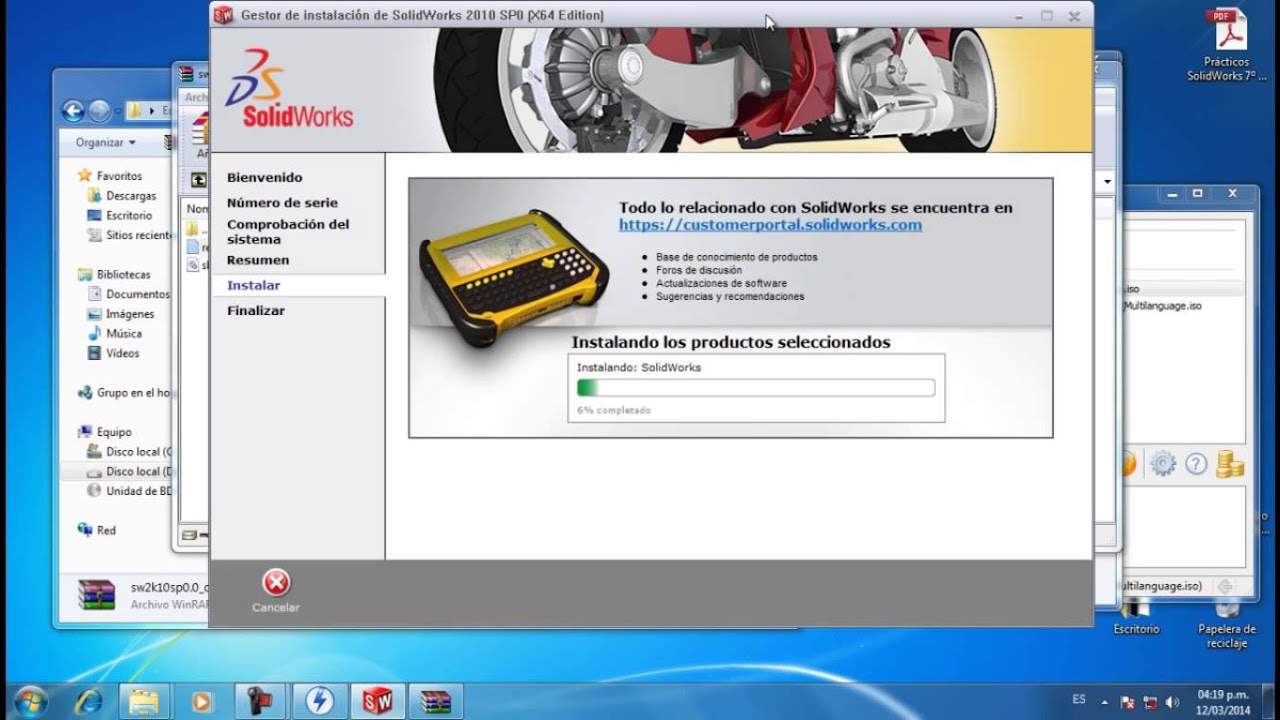1280x720 pixels.
Task: Open File Explorer from the taskbar
Action: [x=144, y=700]
